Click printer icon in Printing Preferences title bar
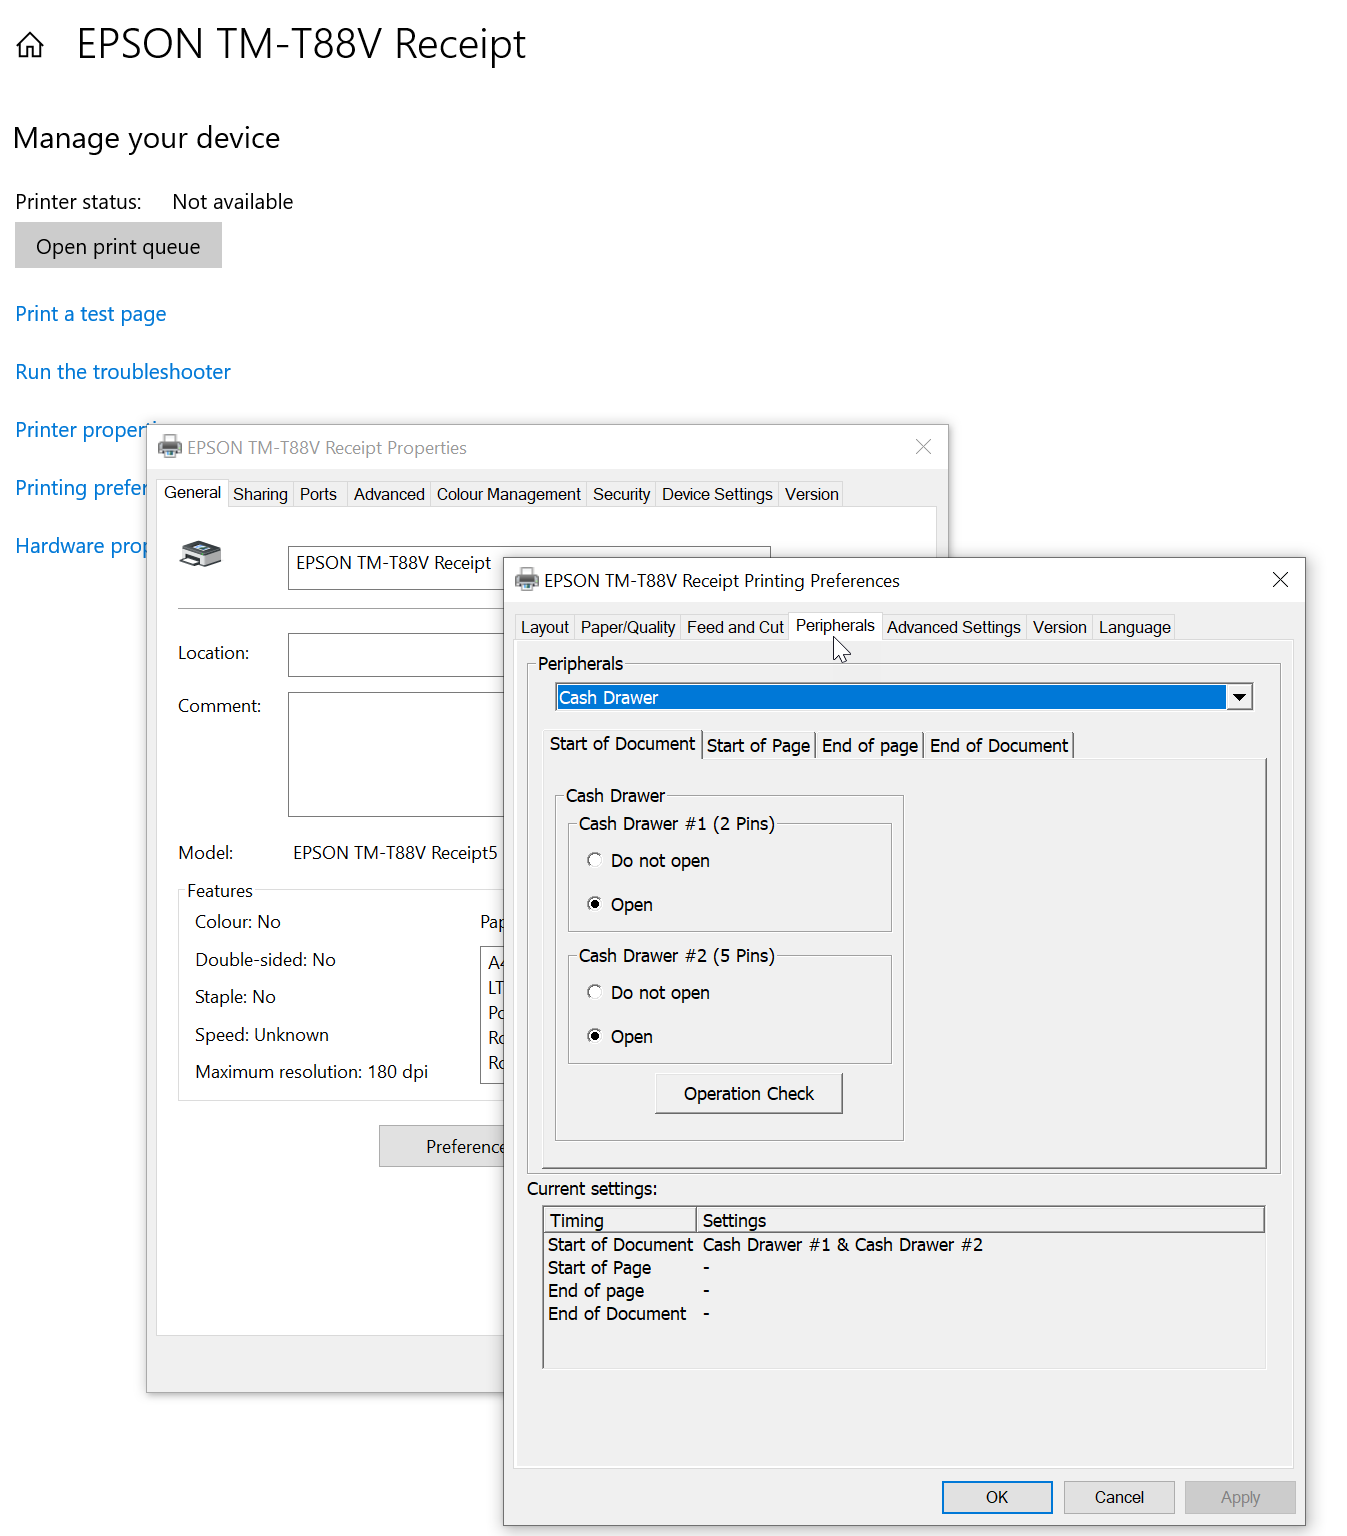1347x1536 pixels. (x=526, y=580)
